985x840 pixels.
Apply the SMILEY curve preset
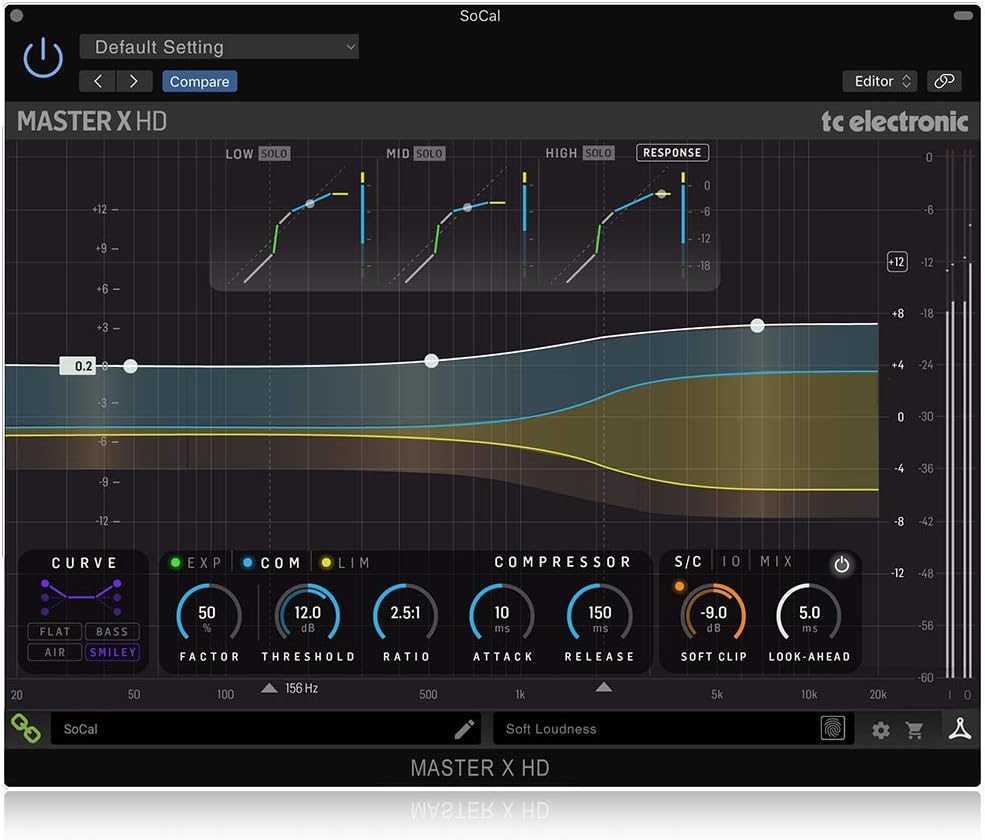pyautogui.click(x=112, y=652)
